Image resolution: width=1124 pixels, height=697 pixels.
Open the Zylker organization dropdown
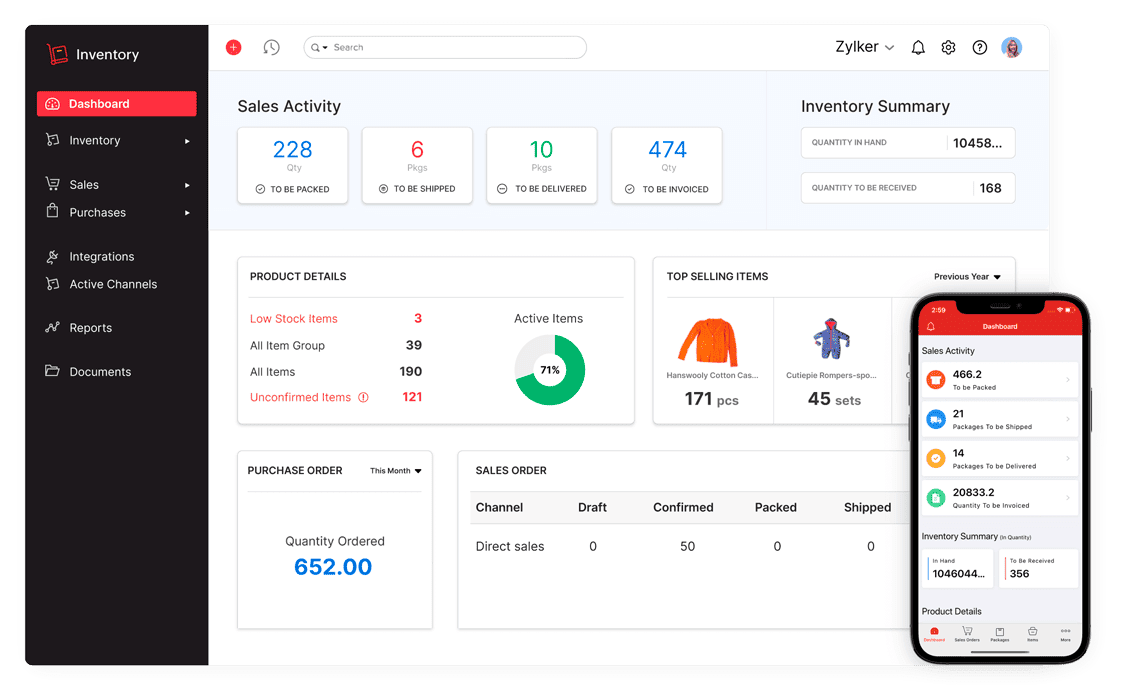(x=863, y=47)
